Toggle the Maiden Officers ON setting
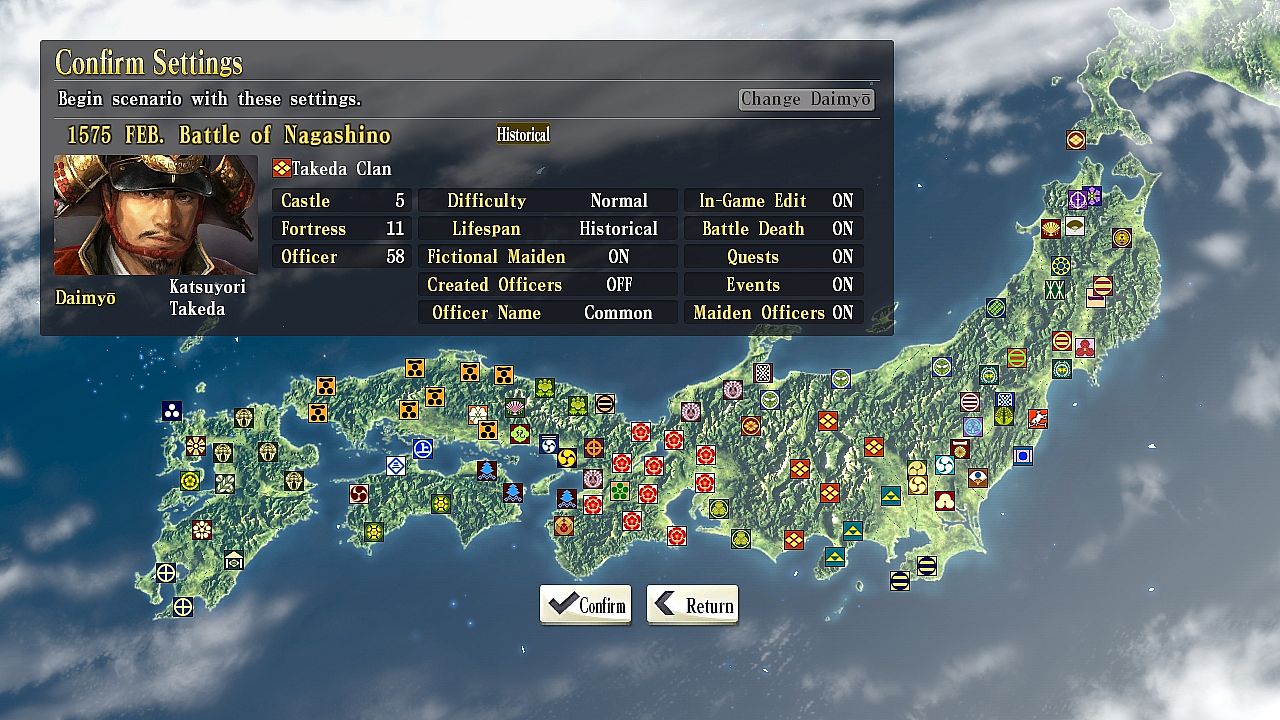Screen dimensions: 1280x720 (x=776, y=313)
